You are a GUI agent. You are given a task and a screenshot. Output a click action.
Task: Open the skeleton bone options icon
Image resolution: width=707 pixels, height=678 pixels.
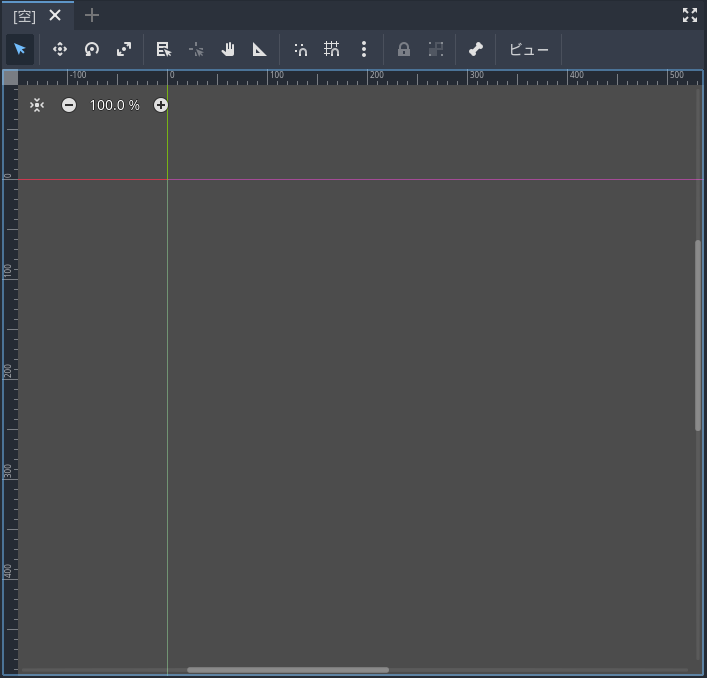pos(476,49)
